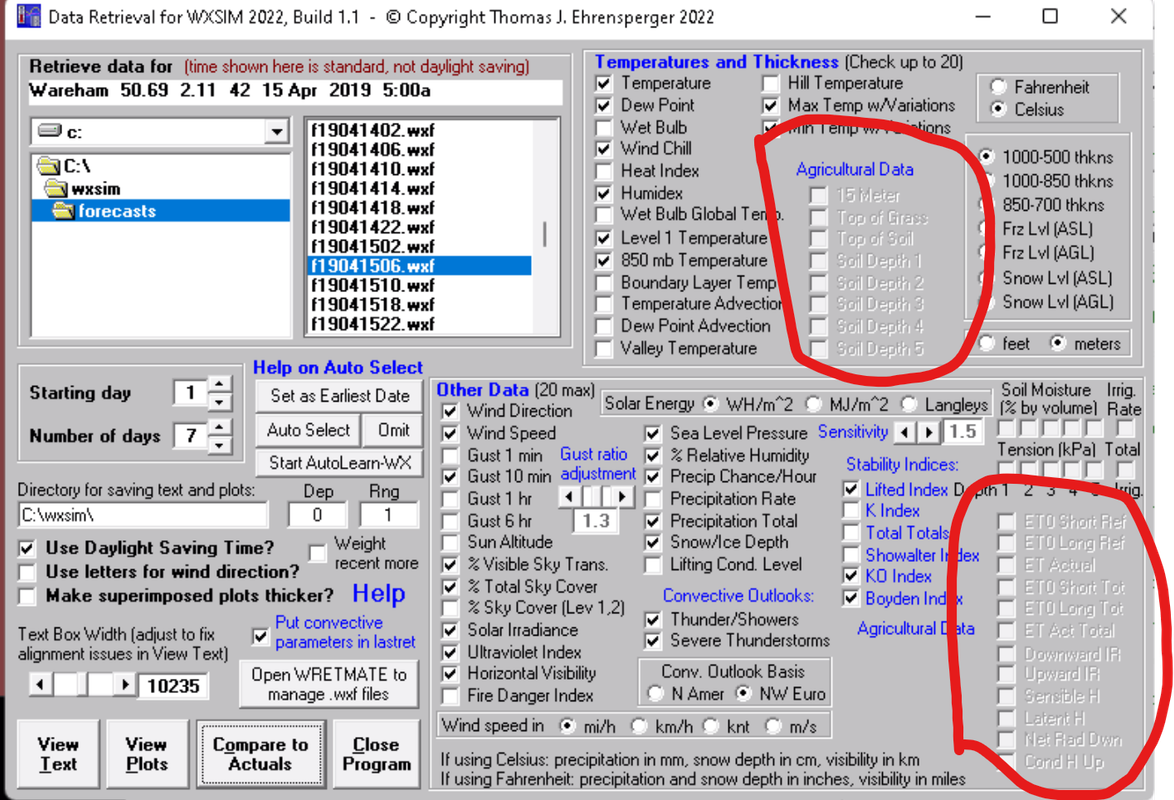Select file f19041510.wxf
1174x800 pixels.
[x=373, y=285]
